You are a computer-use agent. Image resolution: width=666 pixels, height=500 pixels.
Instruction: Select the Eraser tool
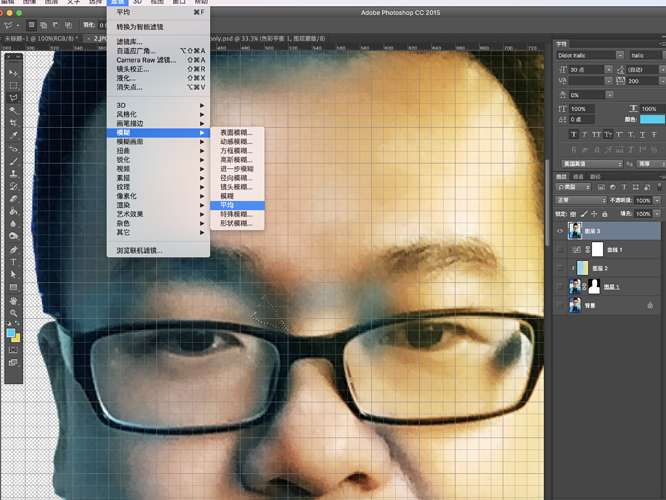13,198
